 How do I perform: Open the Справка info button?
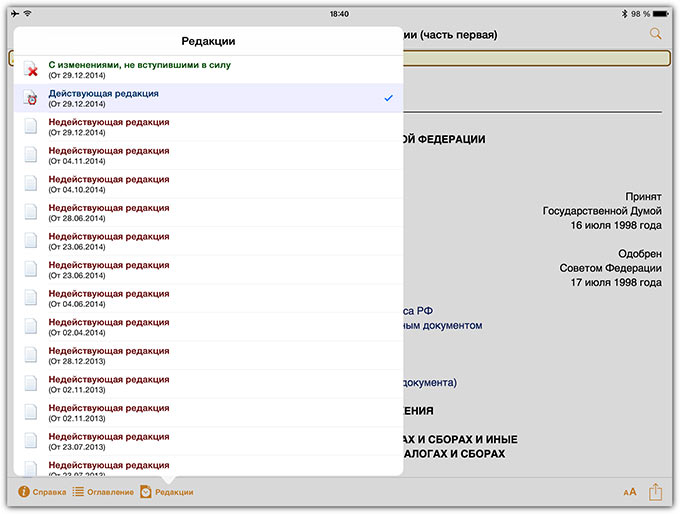[x=42, y=492]
